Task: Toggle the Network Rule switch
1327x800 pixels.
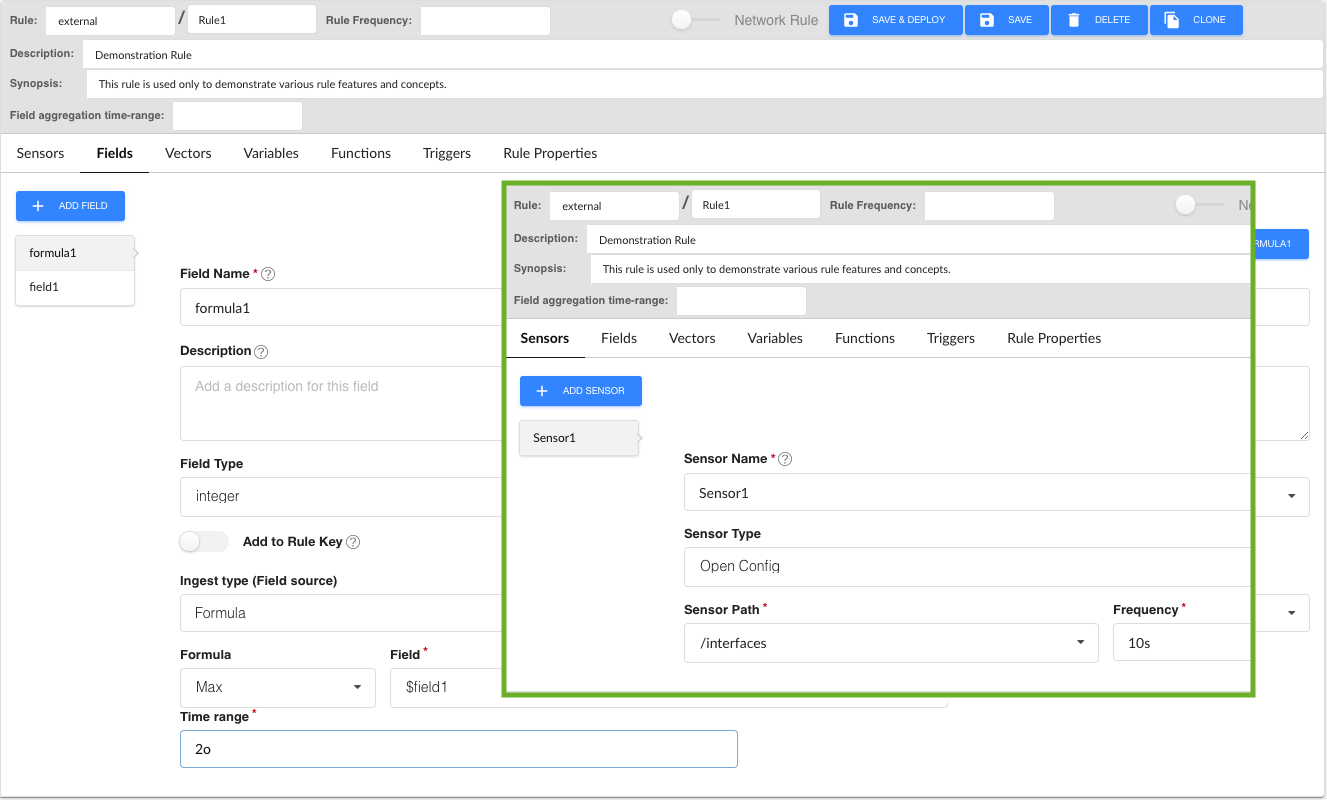Action: pyautogui.click(x=694, y=20)
